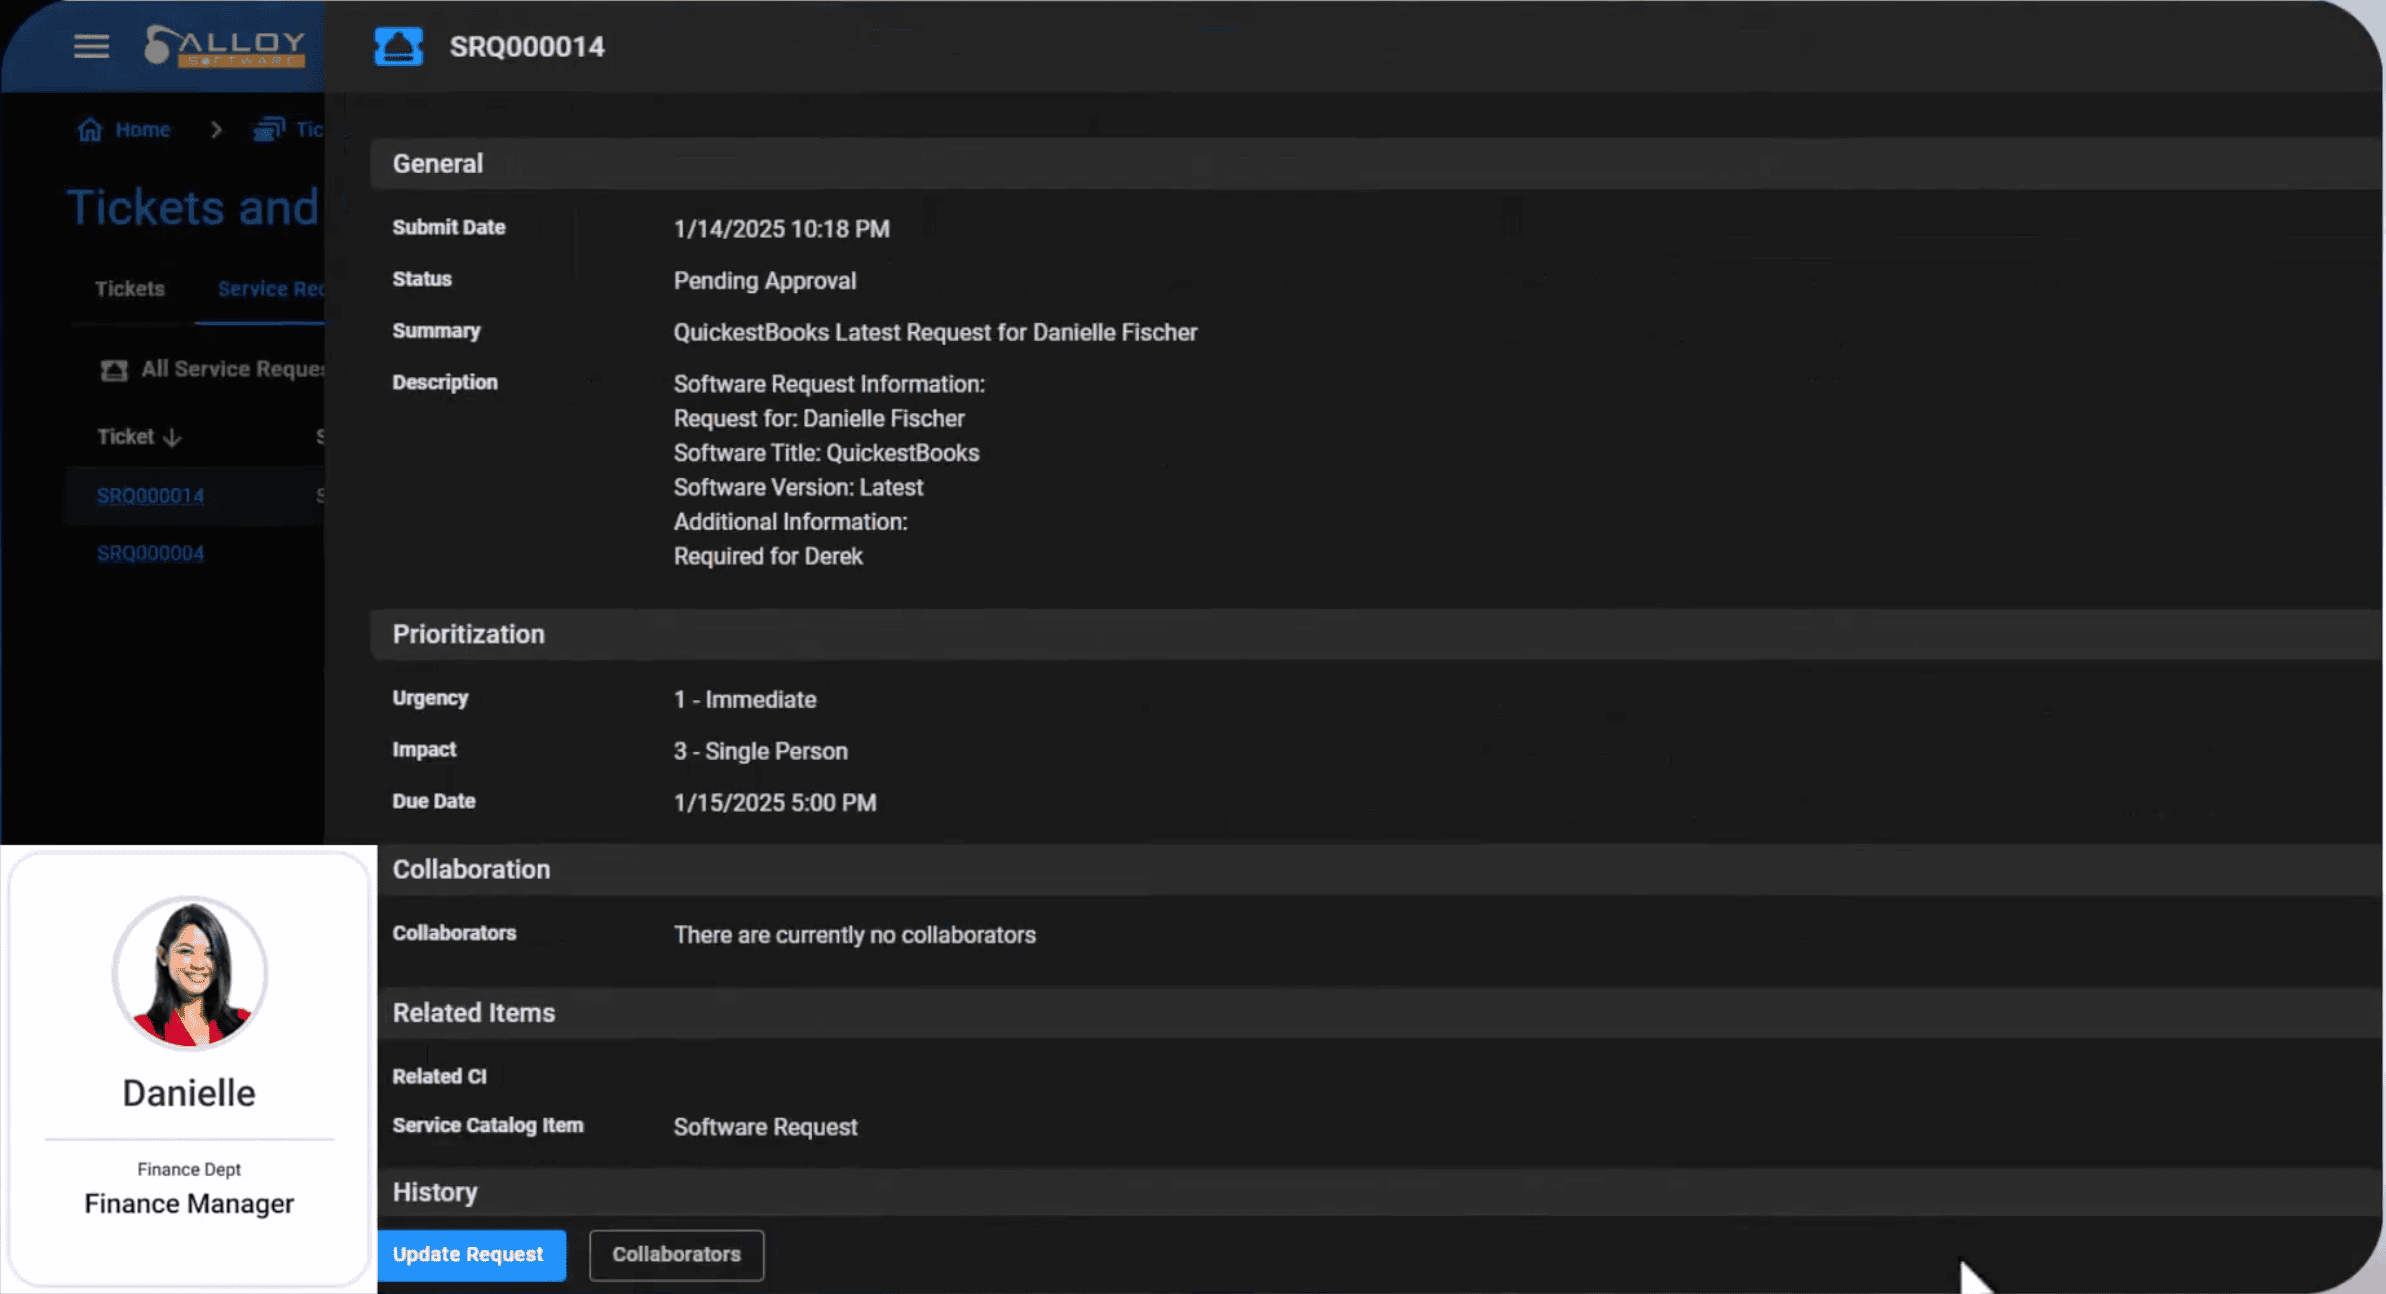Expand the breadcrumb chevron after Home
This screenshot has height=1294, width=2386.
point(216,130)
